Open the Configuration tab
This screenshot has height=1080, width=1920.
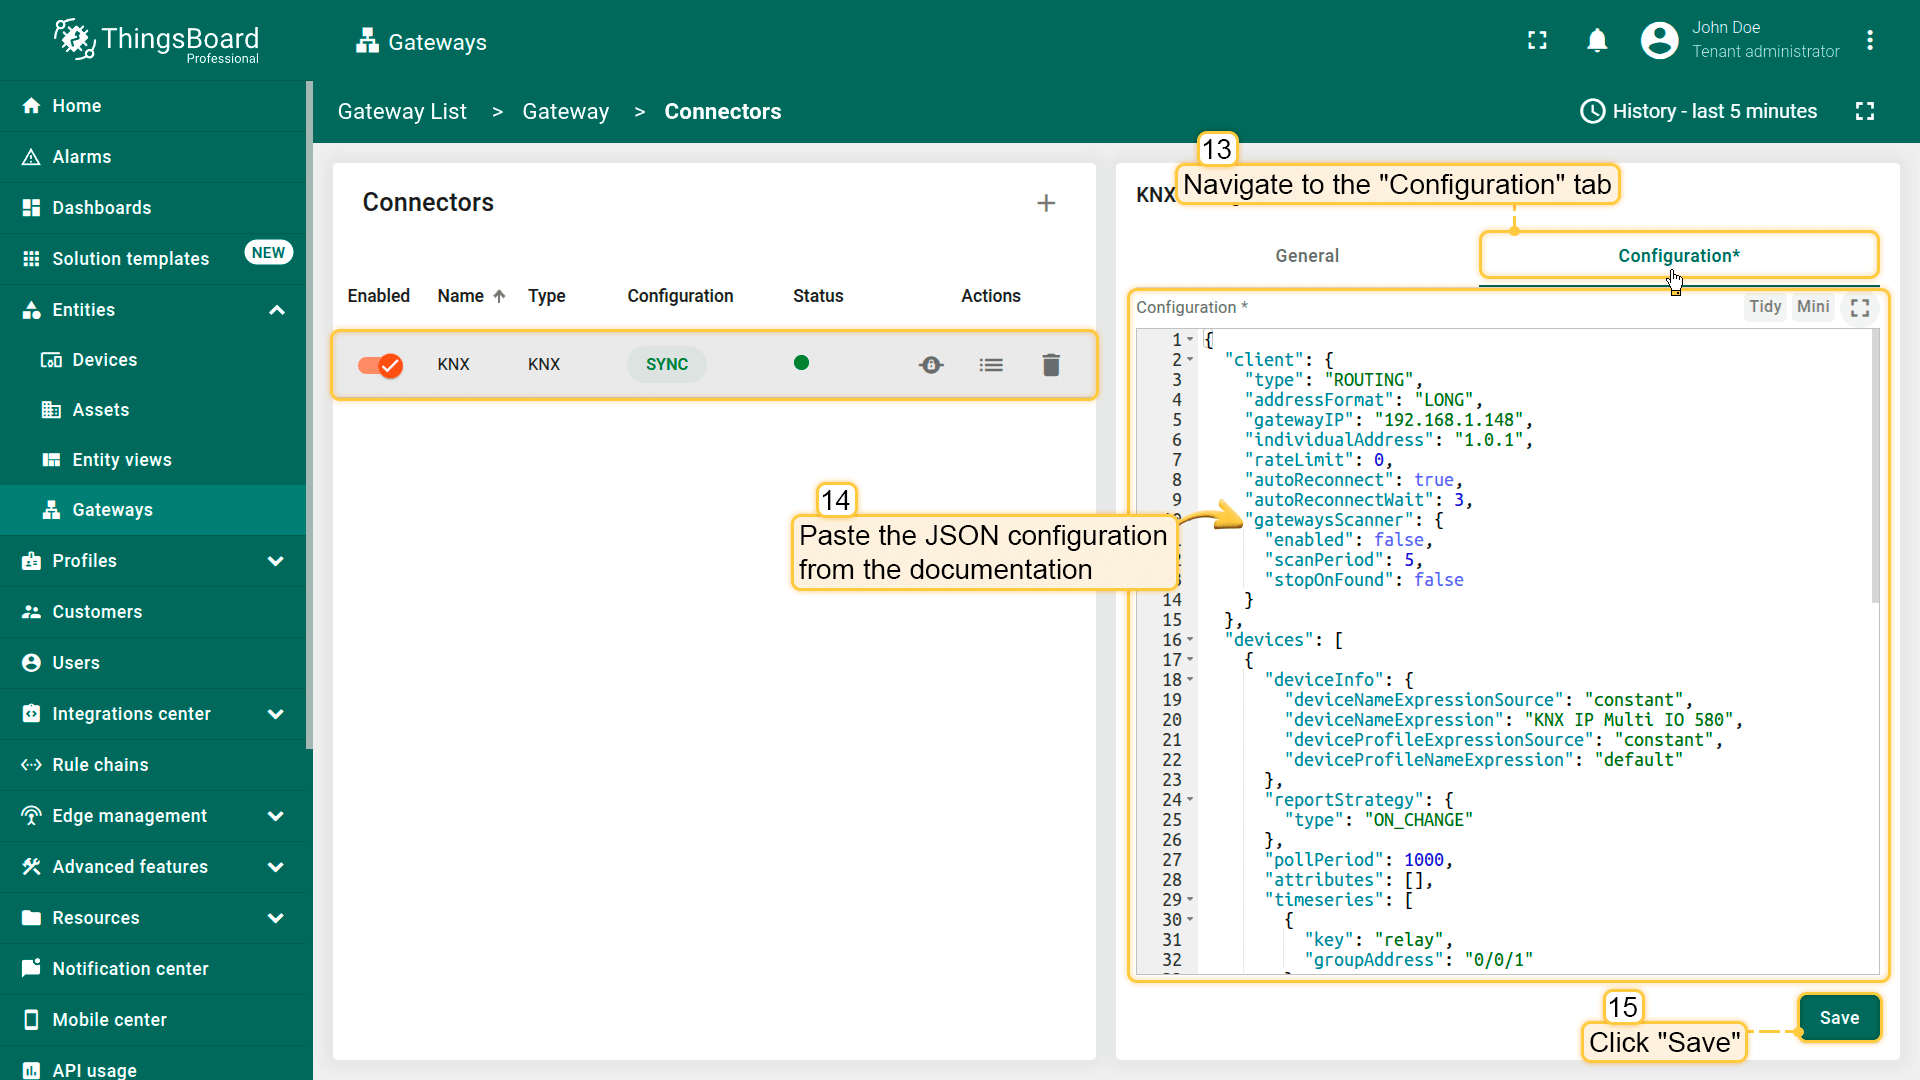click(x=1678, y=256)
